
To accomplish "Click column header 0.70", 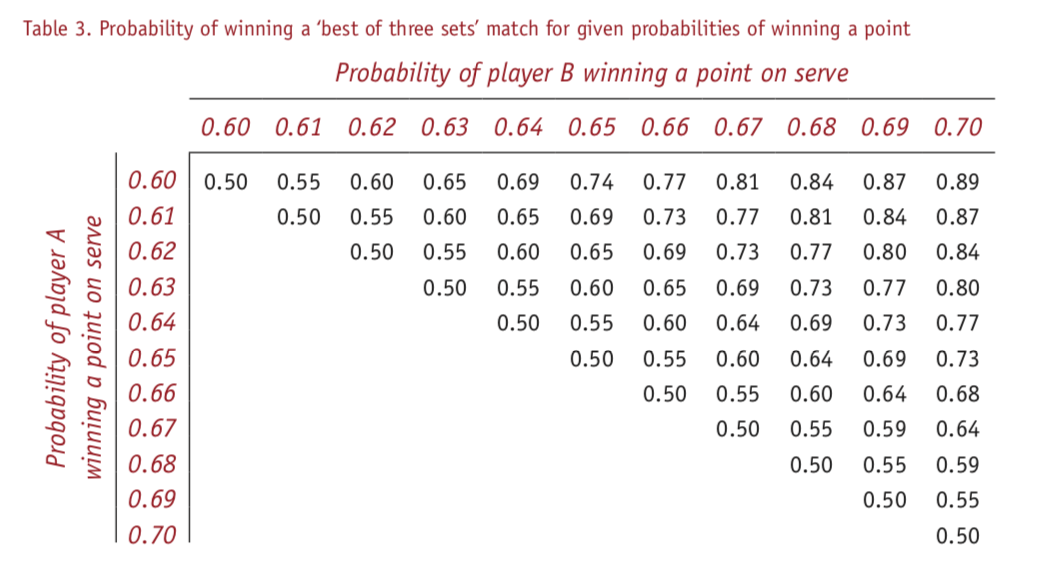I will point(958,126).
